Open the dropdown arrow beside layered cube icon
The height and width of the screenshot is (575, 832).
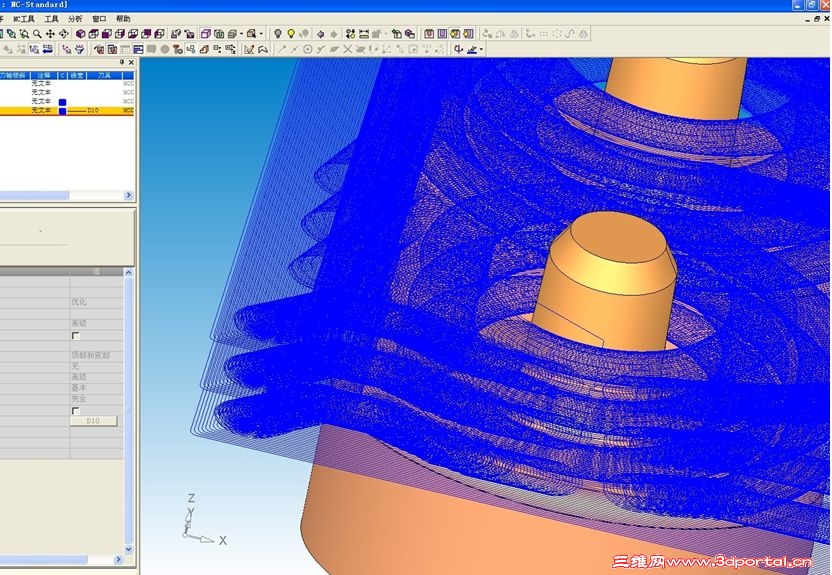pos(241,34)
